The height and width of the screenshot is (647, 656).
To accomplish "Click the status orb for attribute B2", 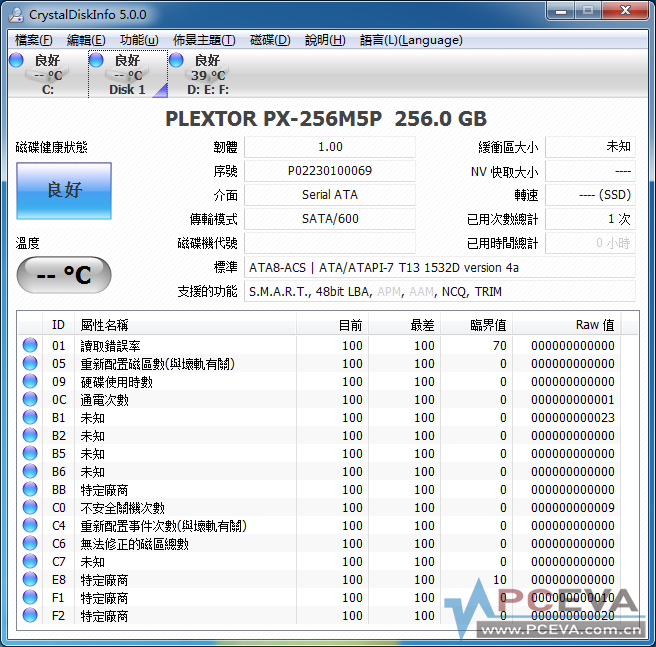I will (30, 435).
